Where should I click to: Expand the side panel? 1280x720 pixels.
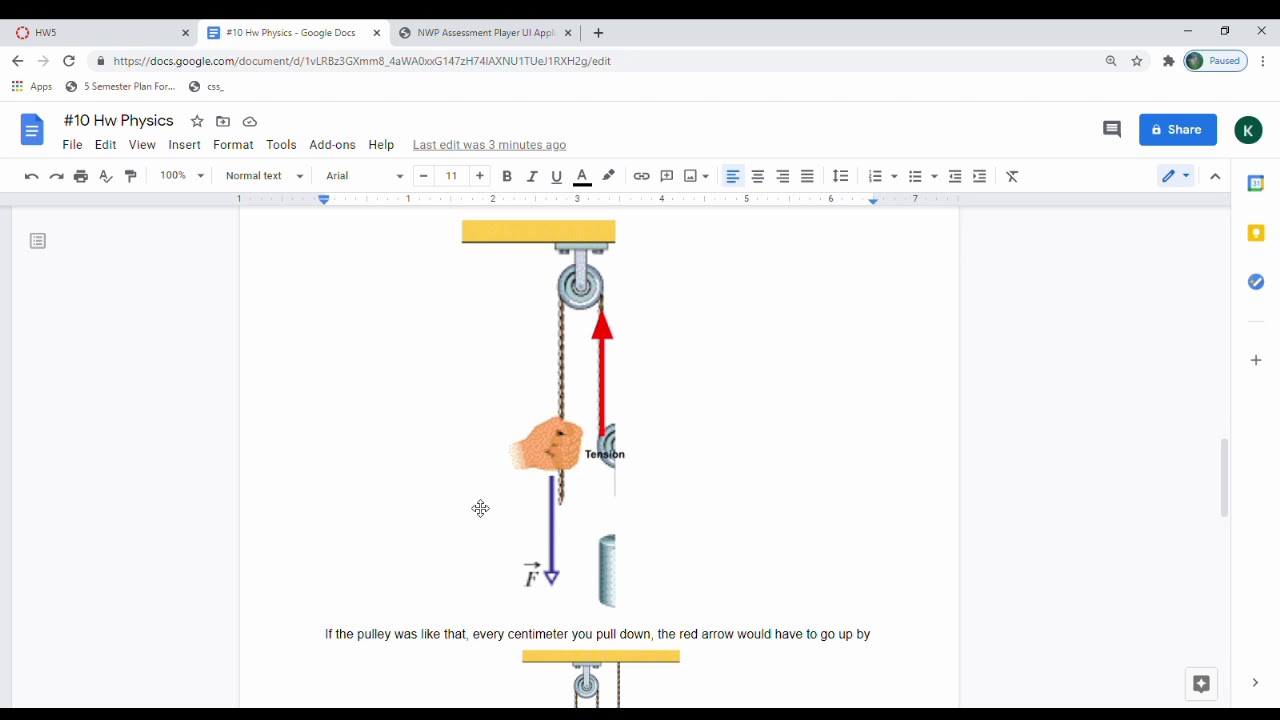[1255, 683]
